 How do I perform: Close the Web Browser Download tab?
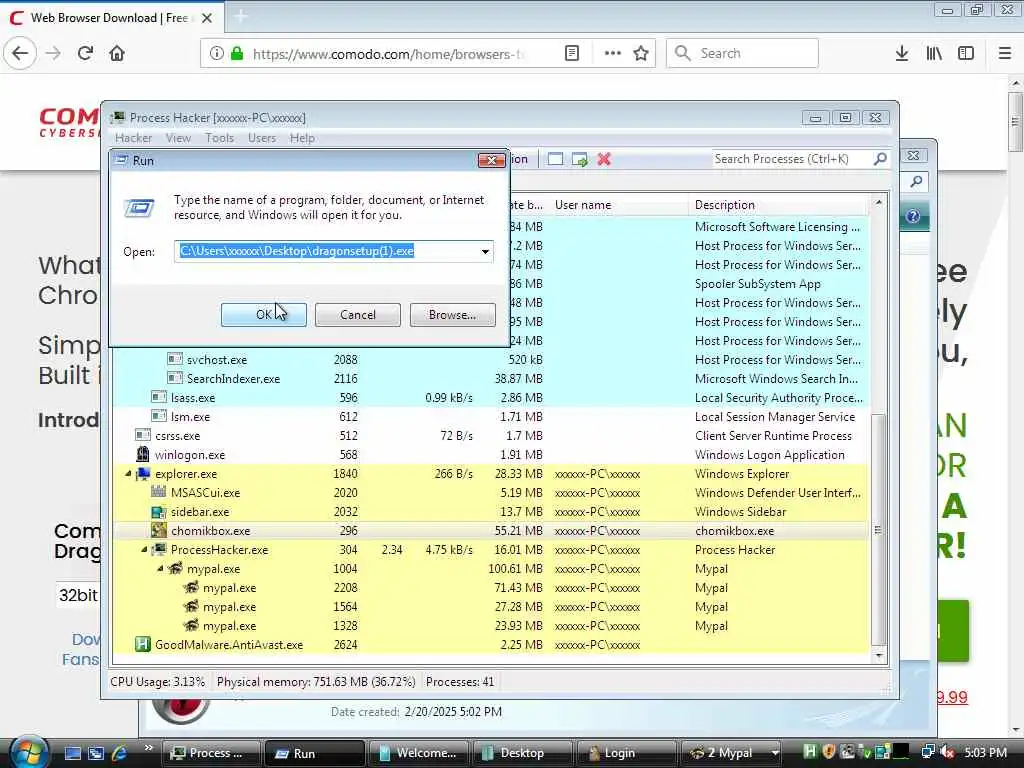tap(207, 18)
